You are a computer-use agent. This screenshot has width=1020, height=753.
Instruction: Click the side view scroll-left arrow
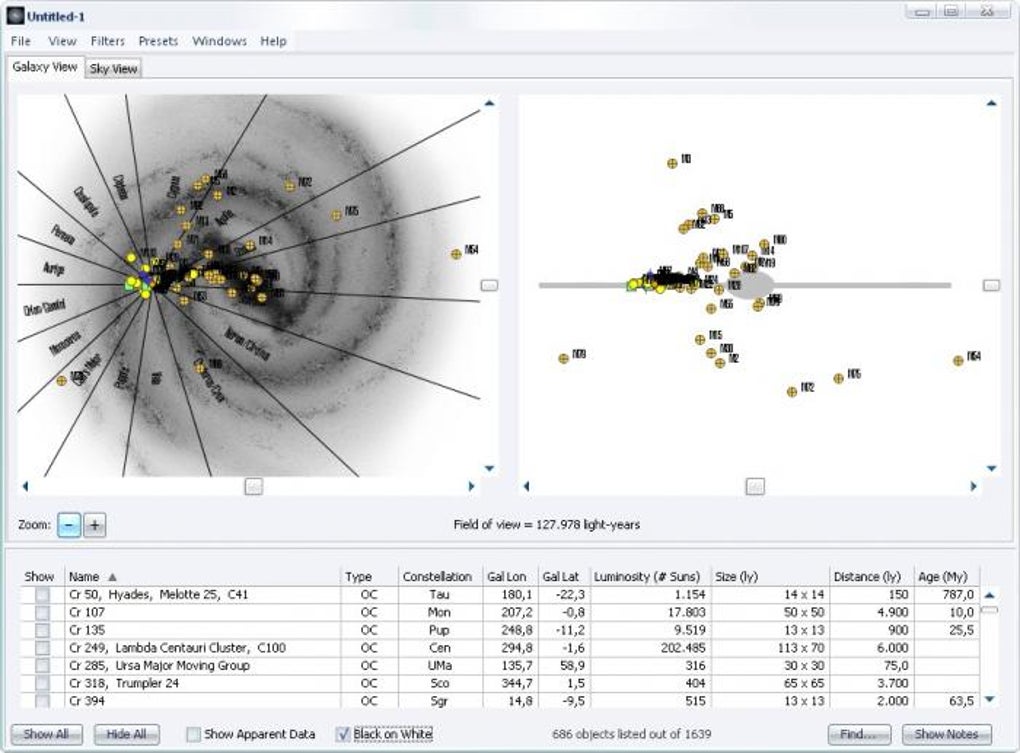pyautogui.click(x=526, y=486)
